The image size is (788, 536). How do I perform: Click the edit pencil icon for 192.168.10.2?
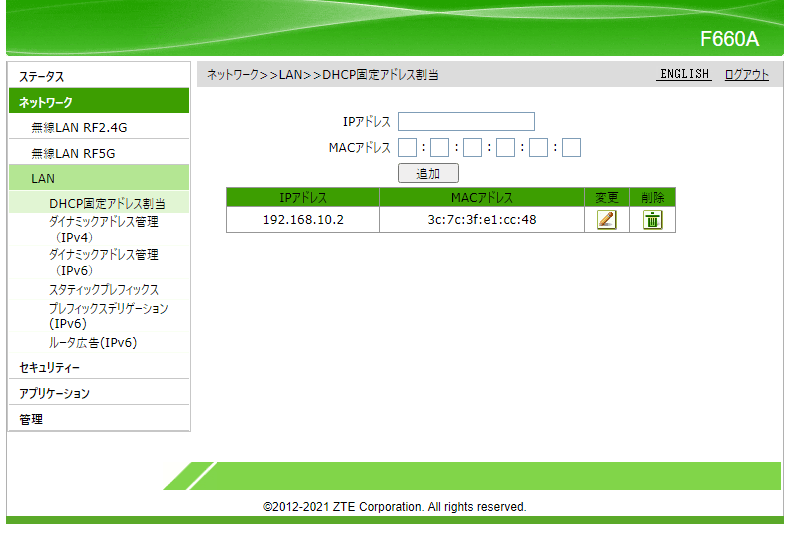point(606,220)
